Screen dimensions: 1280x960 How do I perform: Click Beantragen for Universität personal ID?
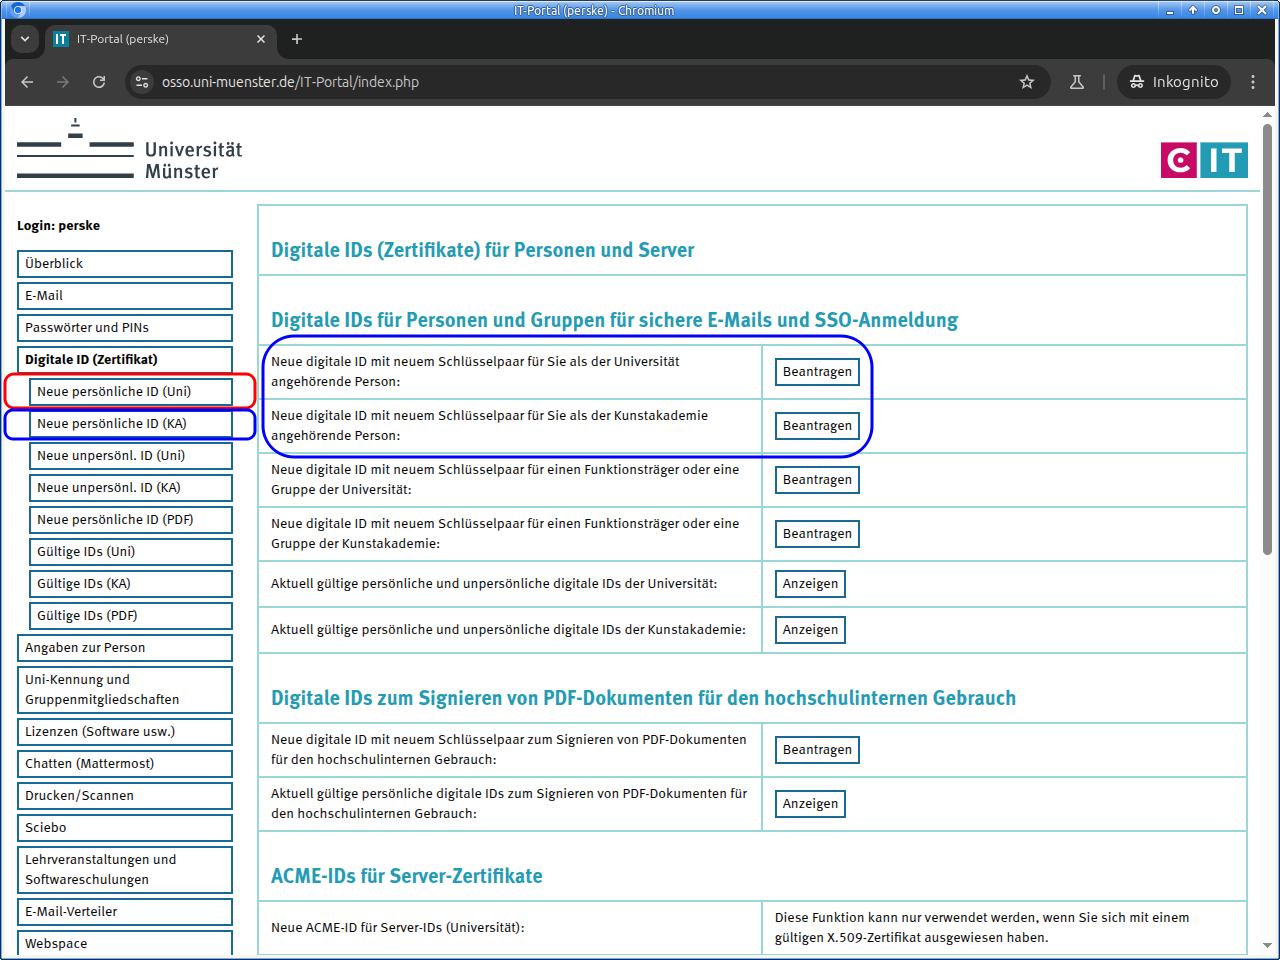click(x=817, y=372)
